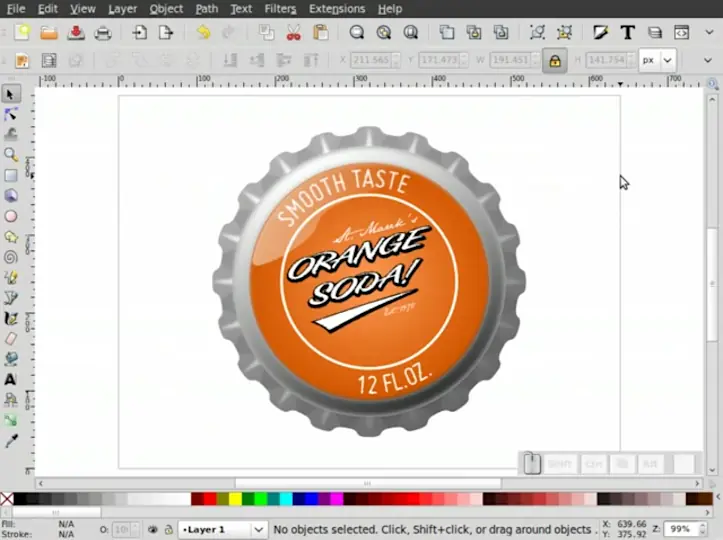Choose the Ellipse circle tool
The image size is (723, 540).
coord(11,216)
